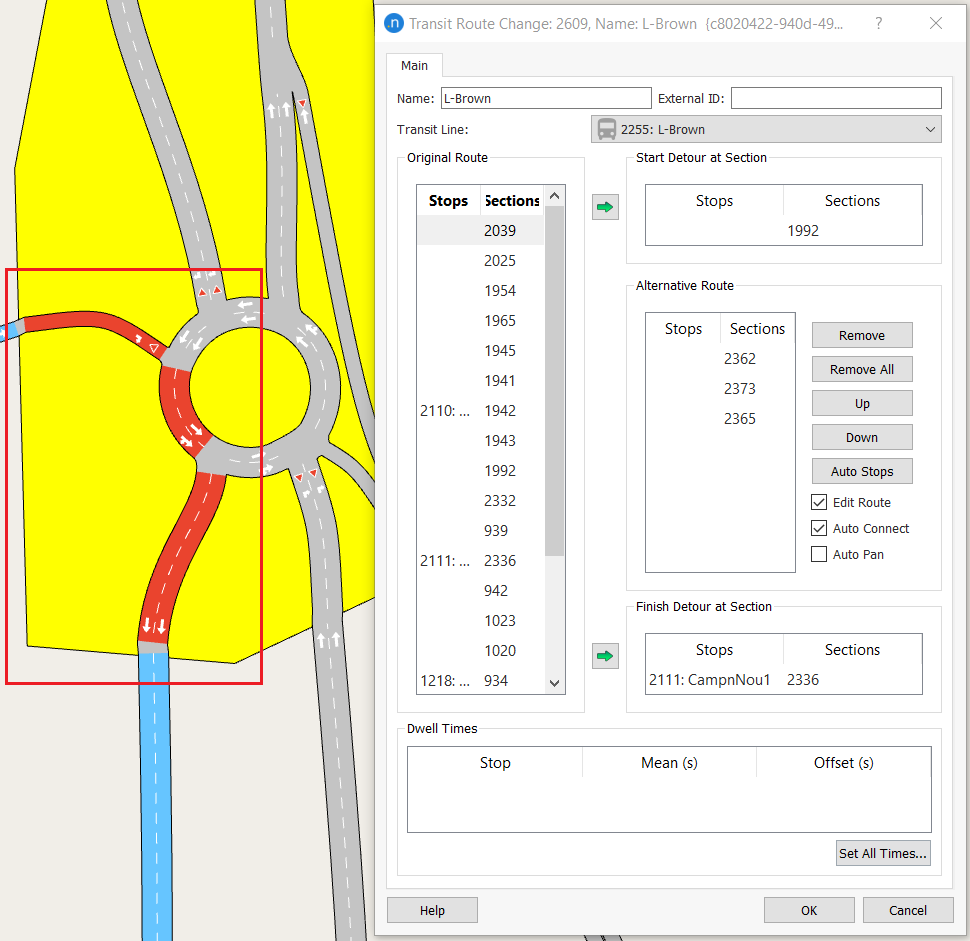
Task: Click green arrow beside Start Detour panel
Action: [x=605, y=208]
